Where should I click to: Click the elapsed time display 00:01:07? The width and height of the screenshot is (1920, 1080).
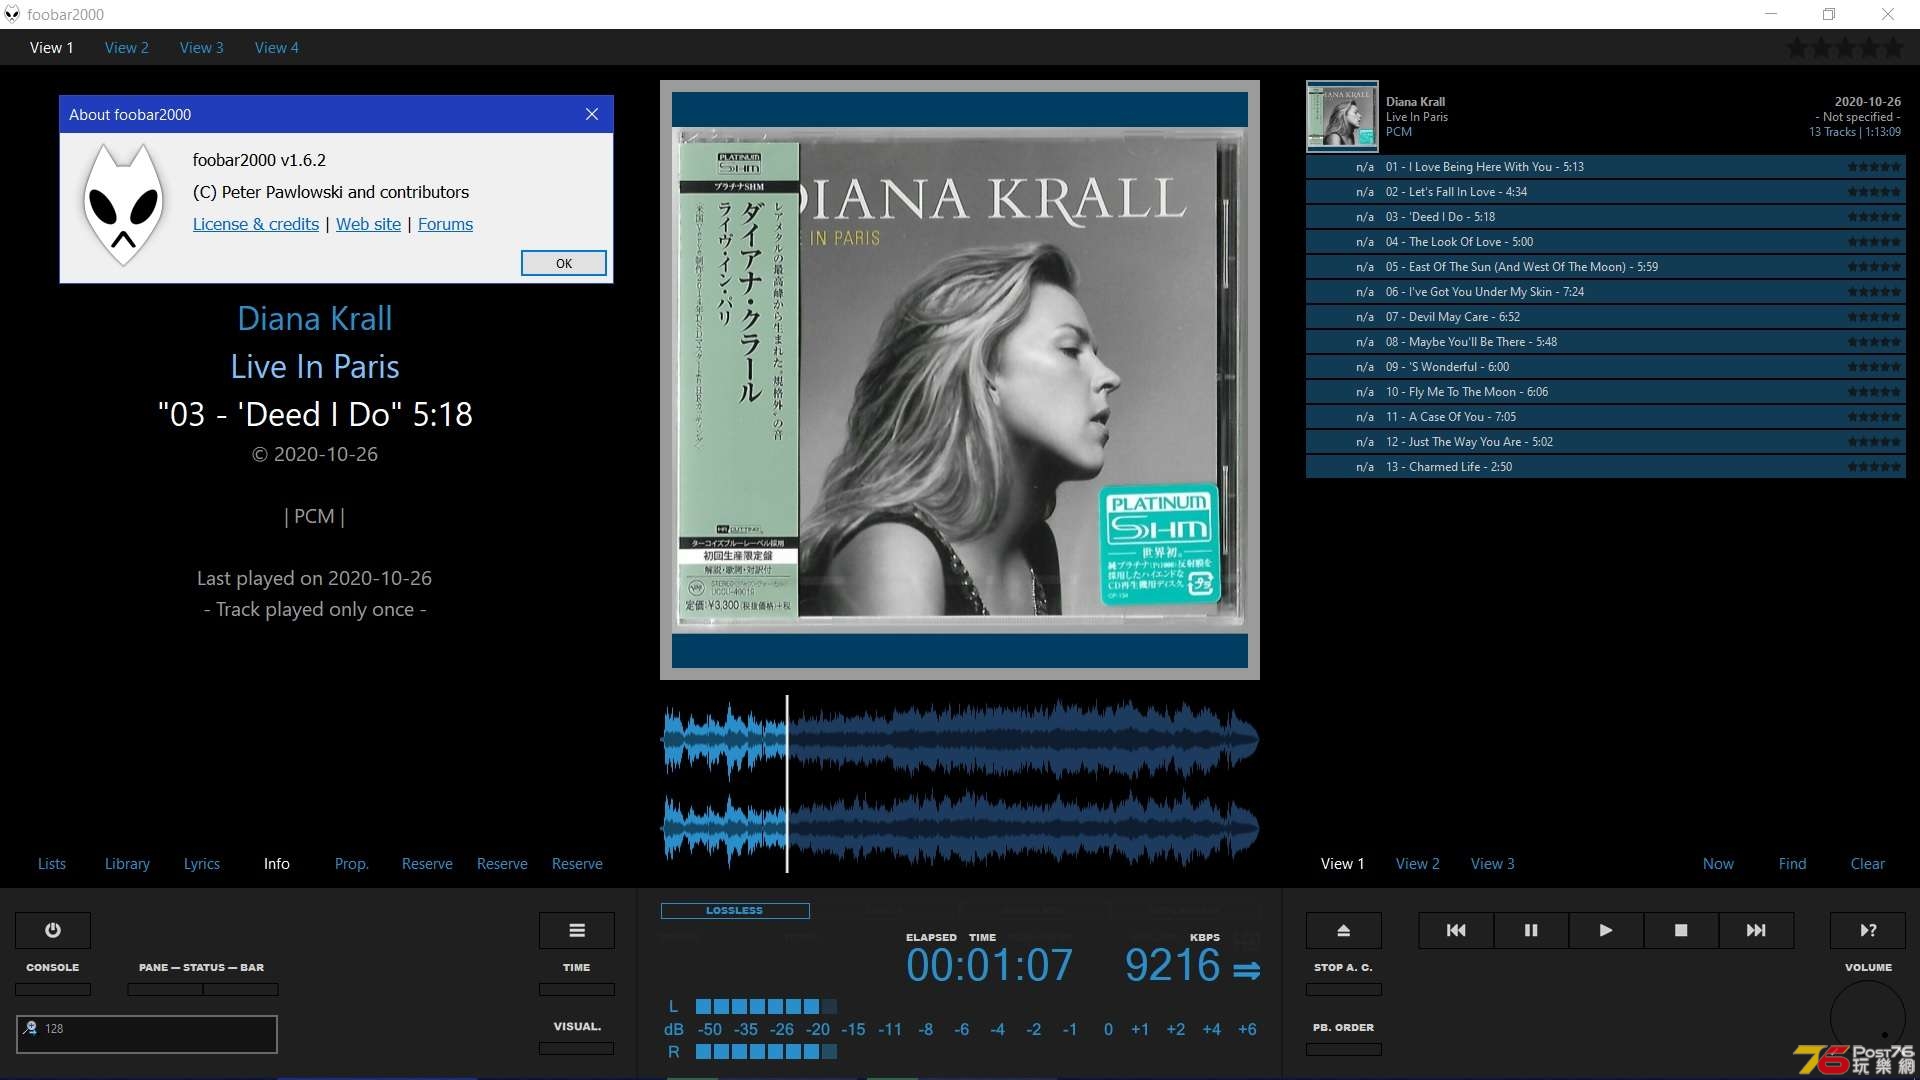(989, 966)
